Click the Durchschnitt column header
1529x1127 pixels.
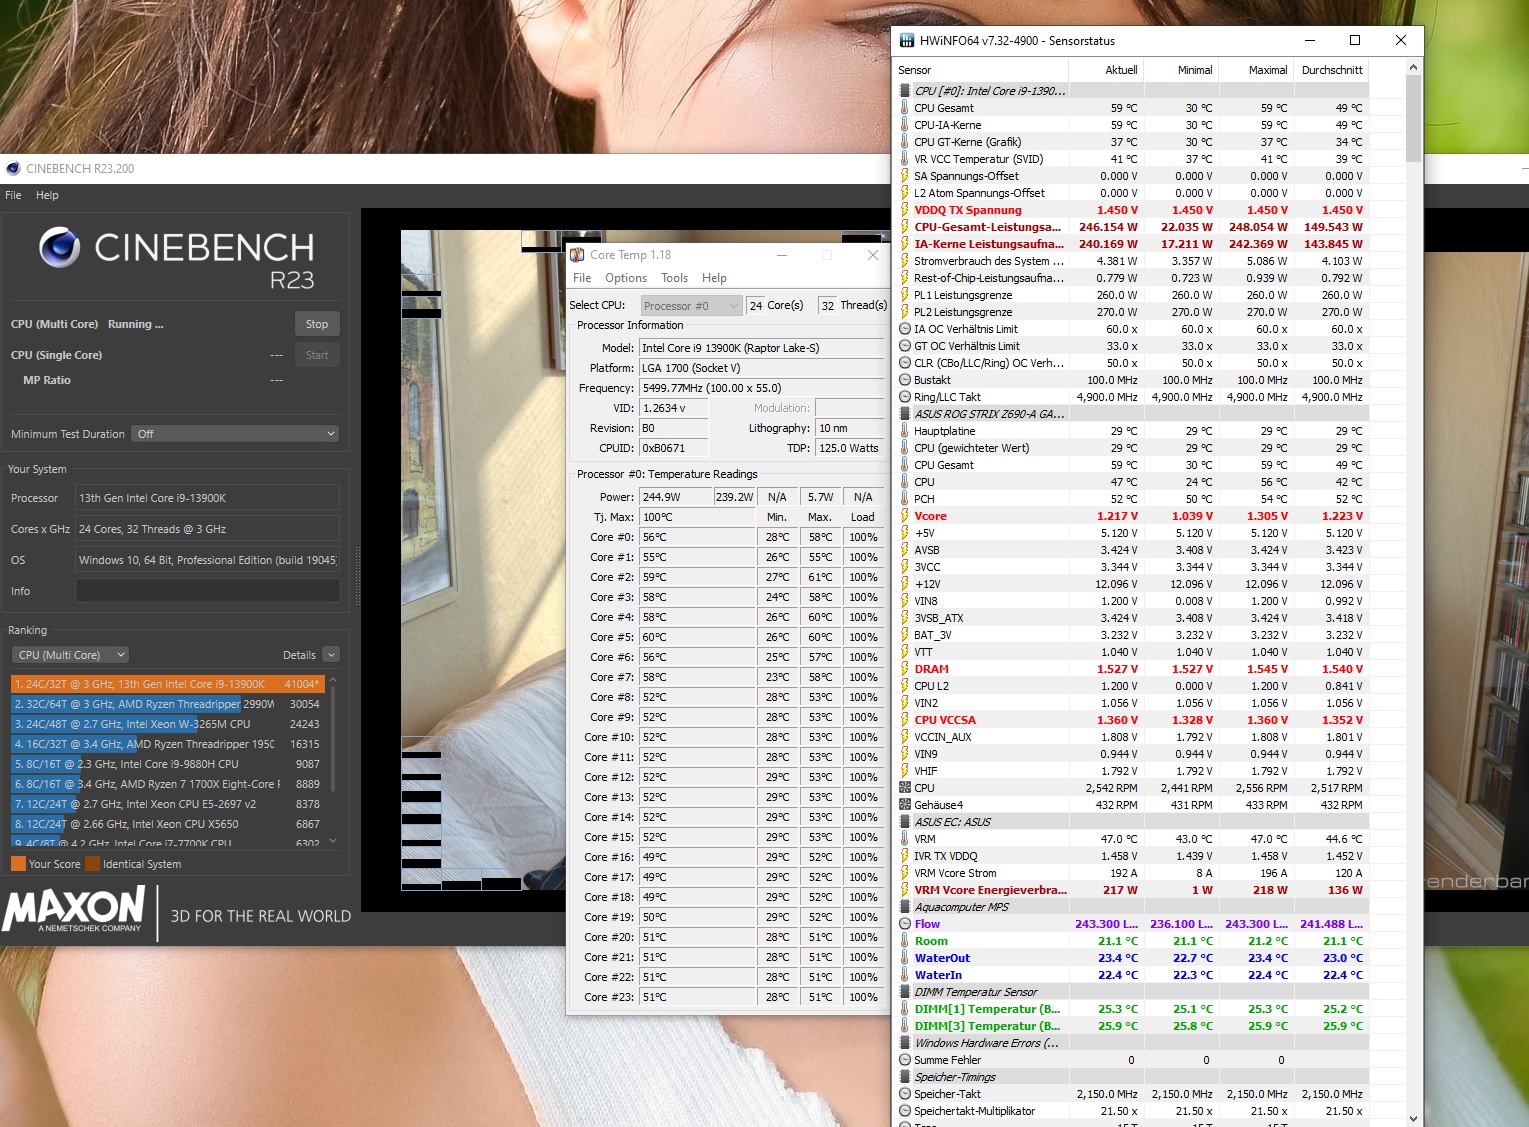click(x=1331, y=70)
